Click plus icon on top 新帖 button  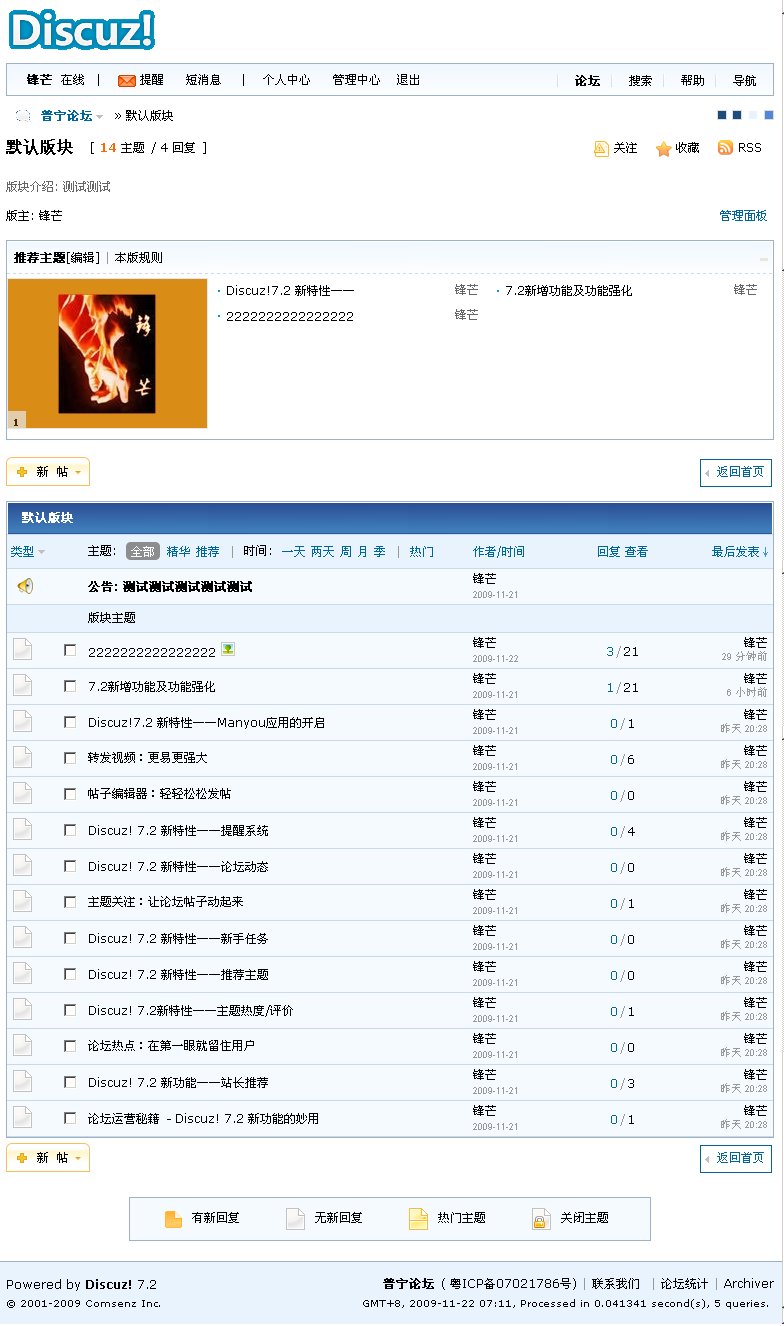(x=22, y=472)
